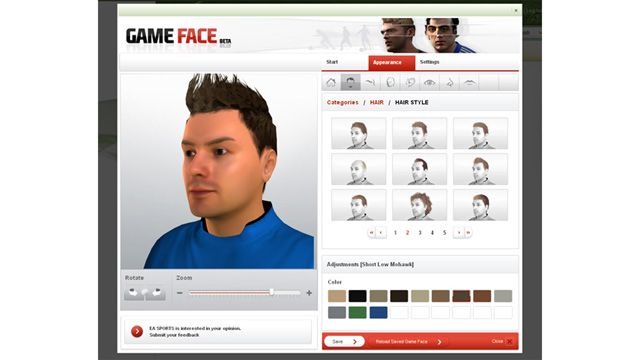Choose the second-row last hair style thumbnail

coord(480,169)
